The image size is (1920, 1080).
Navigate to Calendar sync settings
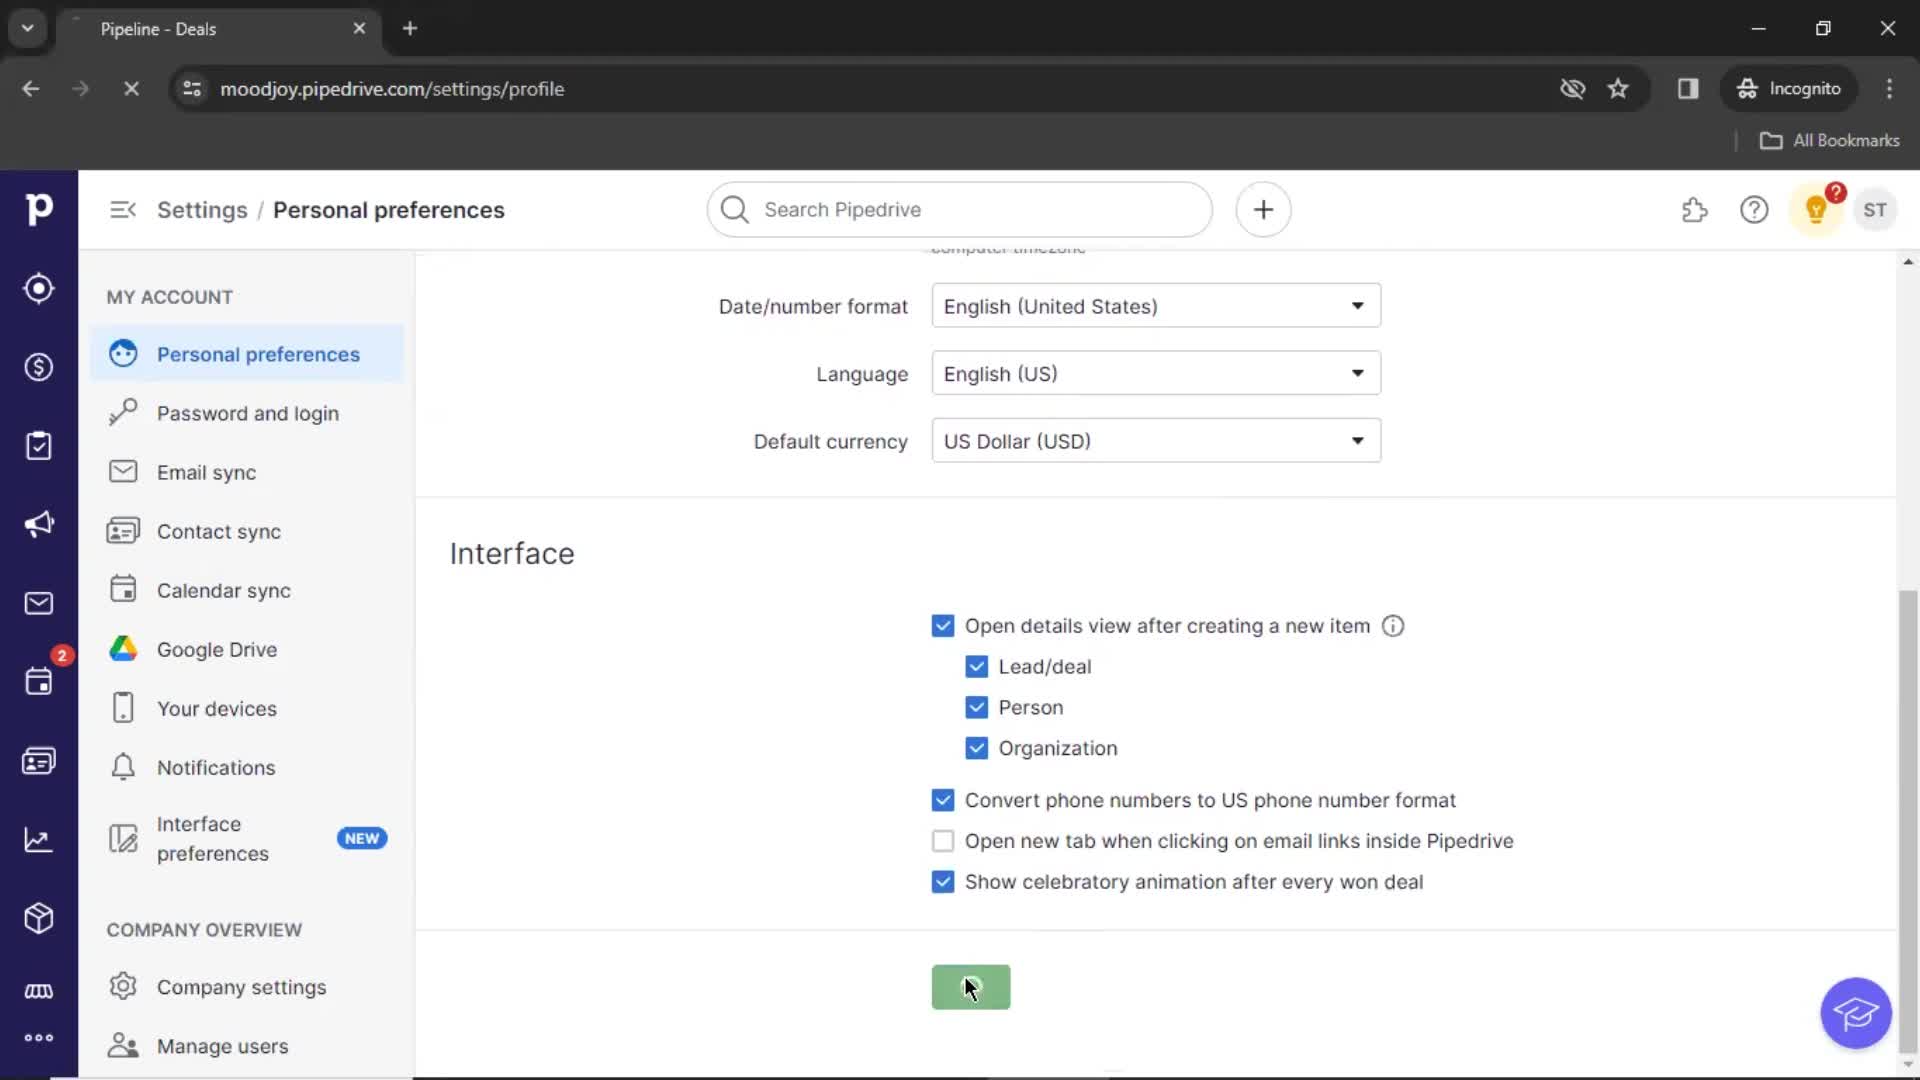pos(224,589)
